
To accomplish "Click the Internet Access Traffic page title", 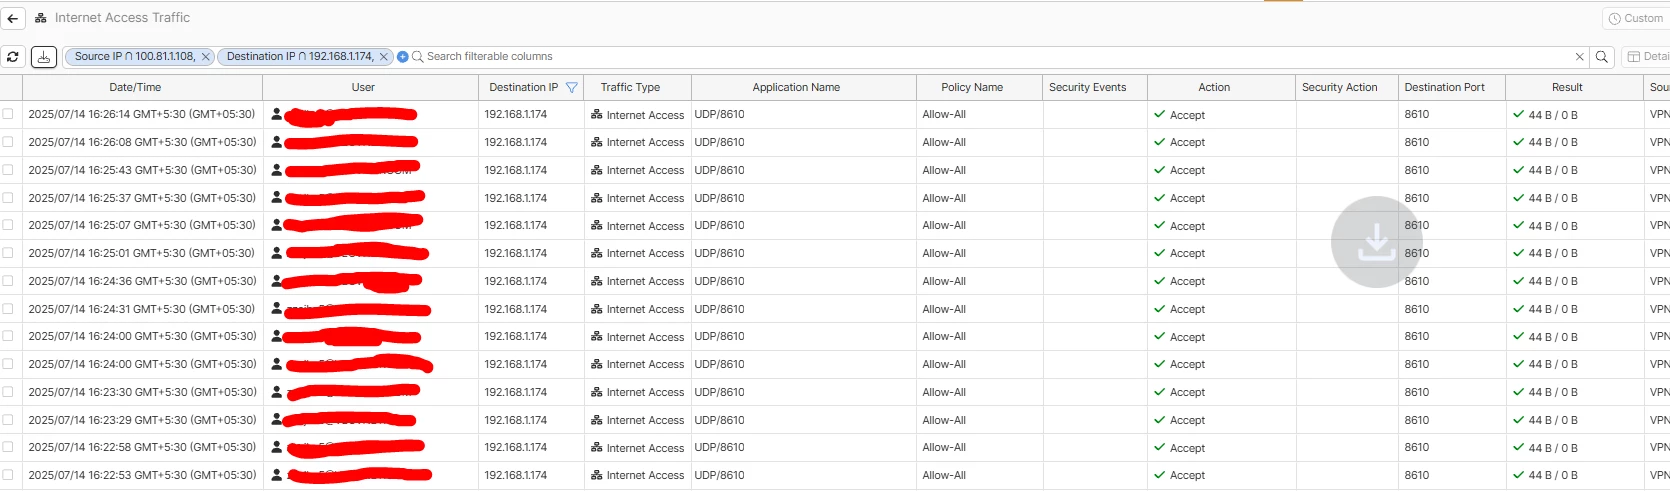I will [x=122, y=18].
